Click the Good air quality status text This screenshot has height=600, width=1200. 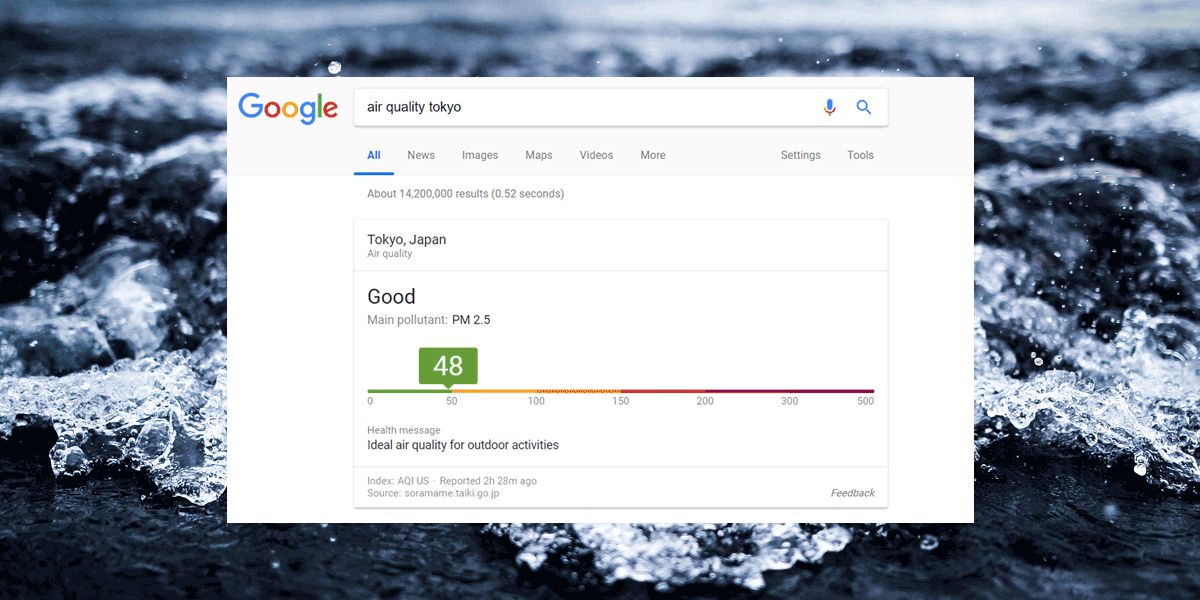point(391,297)
